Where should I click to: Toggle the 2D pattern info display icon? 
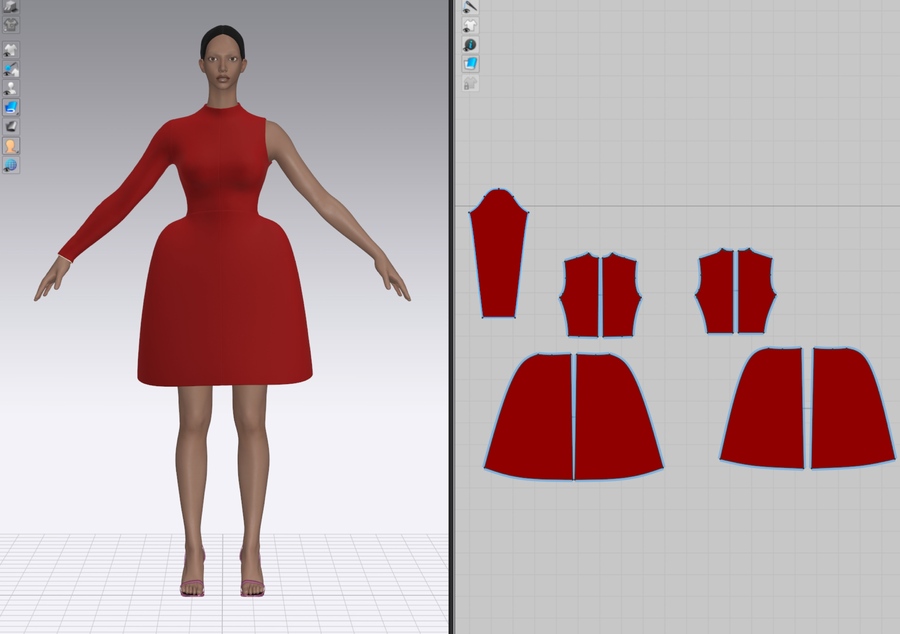471,45
